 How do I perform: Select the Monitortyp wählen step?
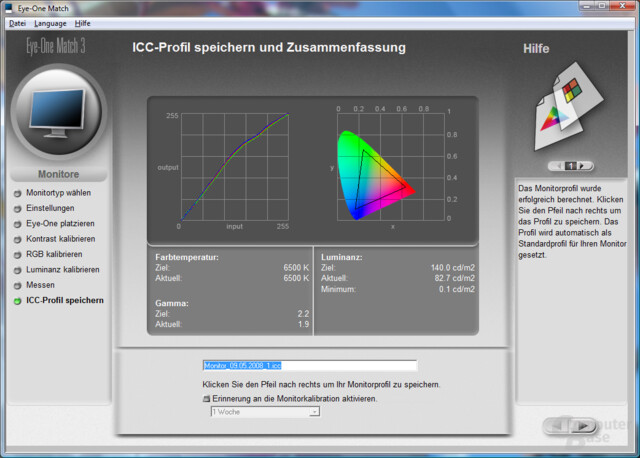tap(58, 193)
